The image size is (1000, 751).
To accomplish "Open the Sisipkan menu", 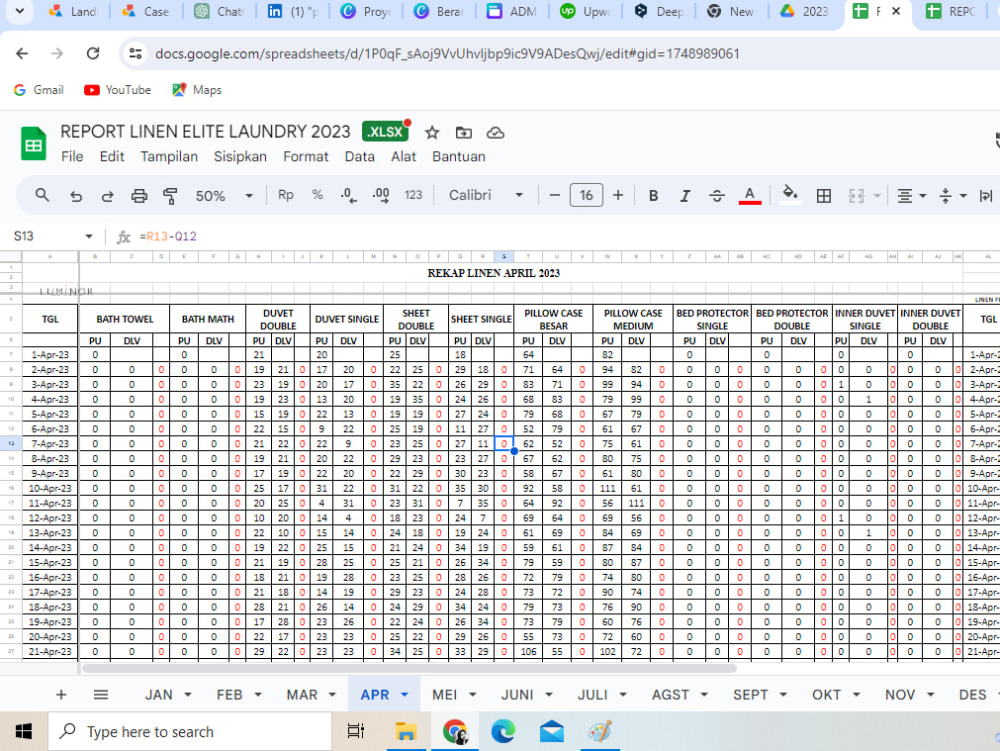I will 240,157.
